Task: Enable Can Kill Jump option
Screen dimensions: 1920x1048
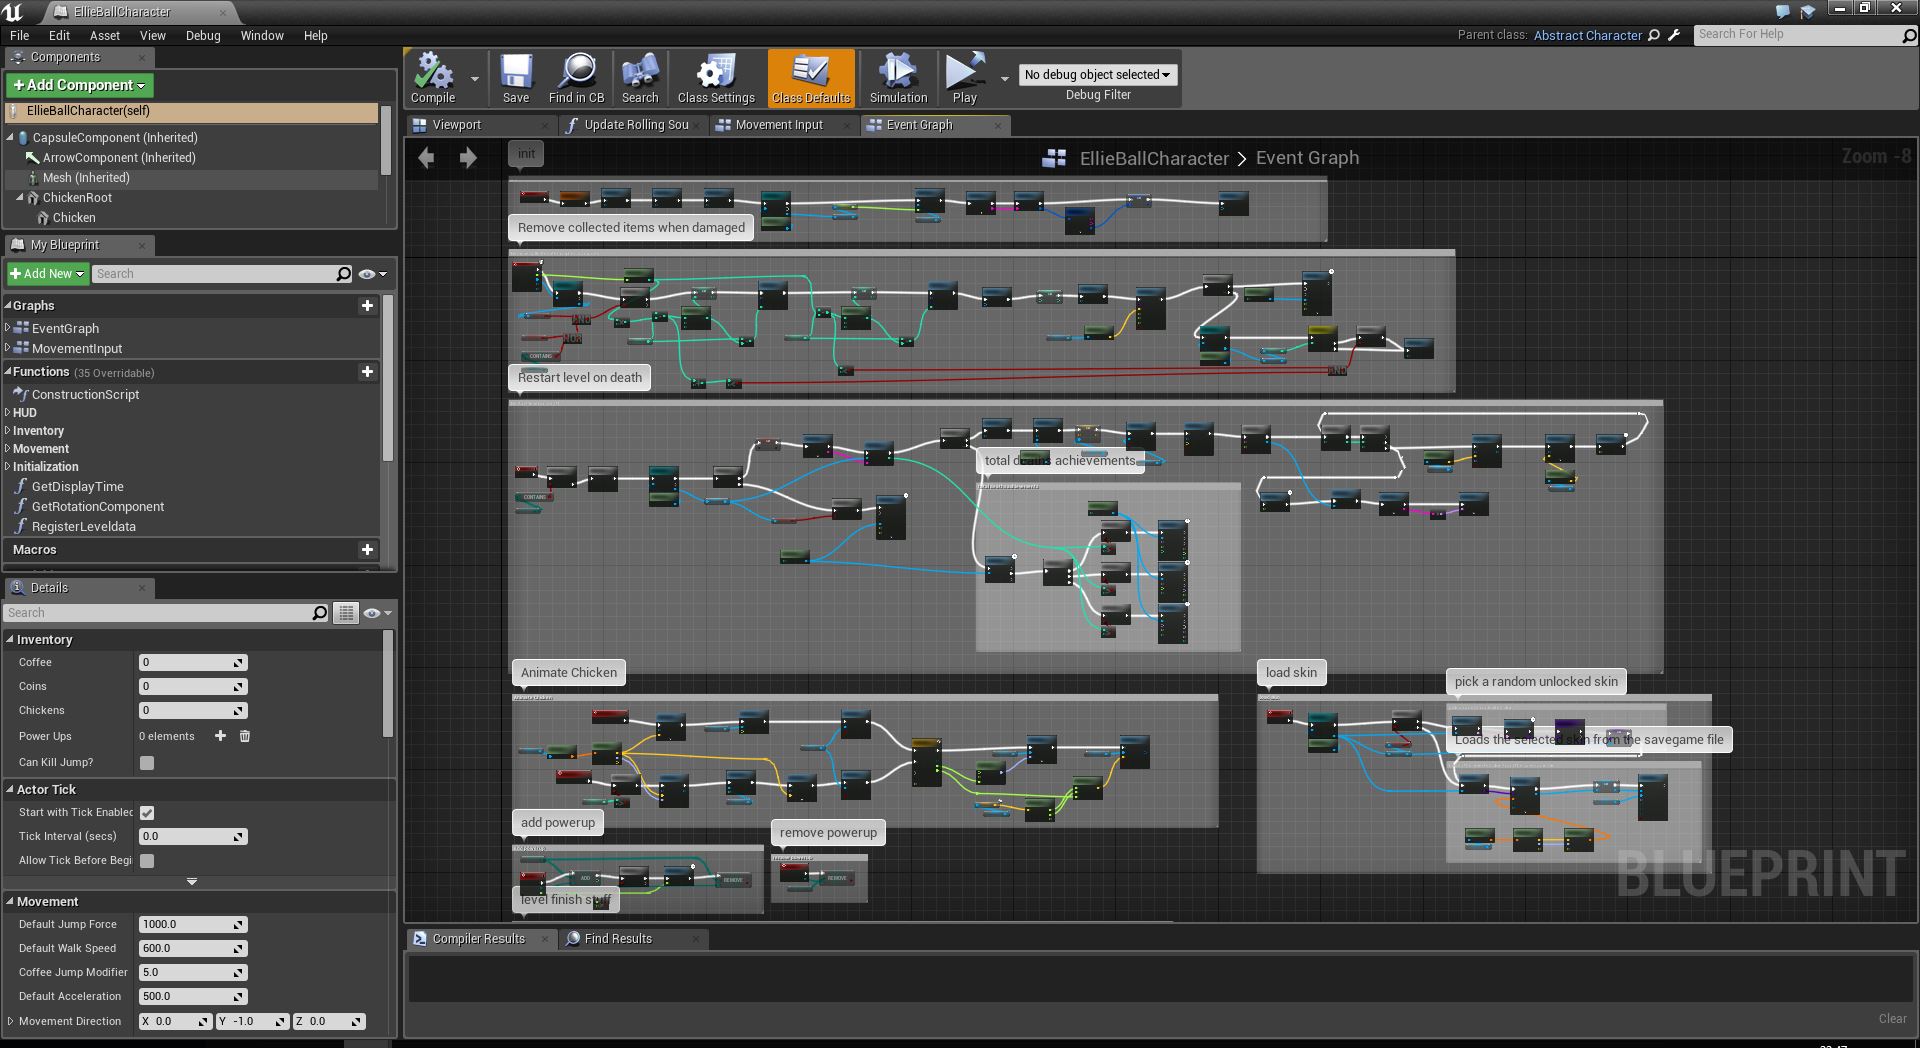Action: (147, 762)
